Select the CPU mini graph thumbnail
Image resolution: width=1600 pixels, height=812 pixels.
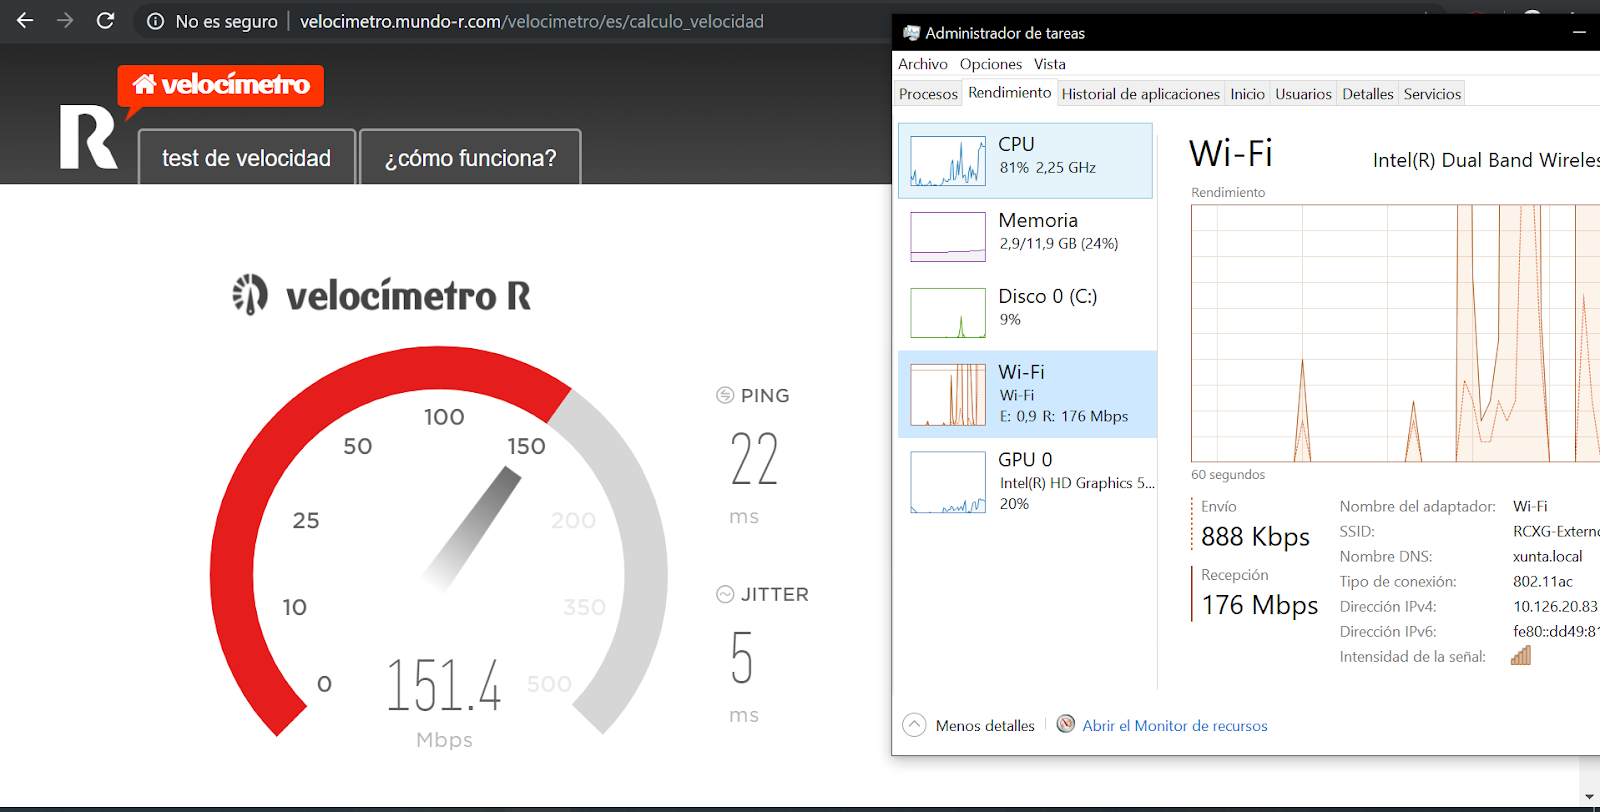pos(948,161)
